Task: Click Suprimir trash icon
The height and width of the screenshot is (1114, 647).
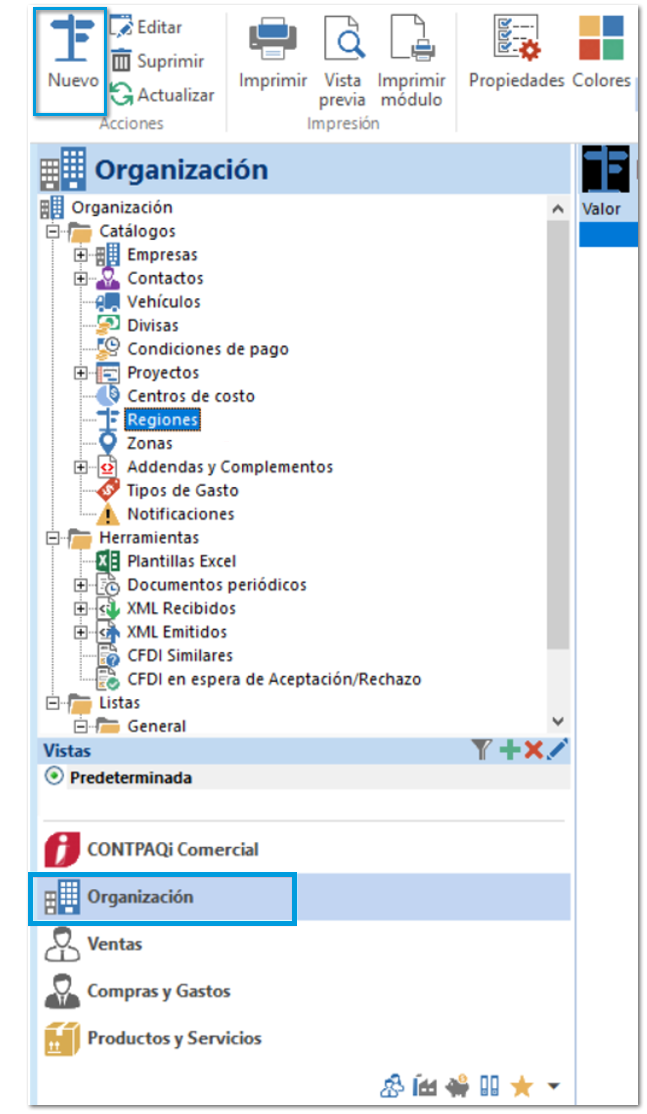Action: click(121, 61)
